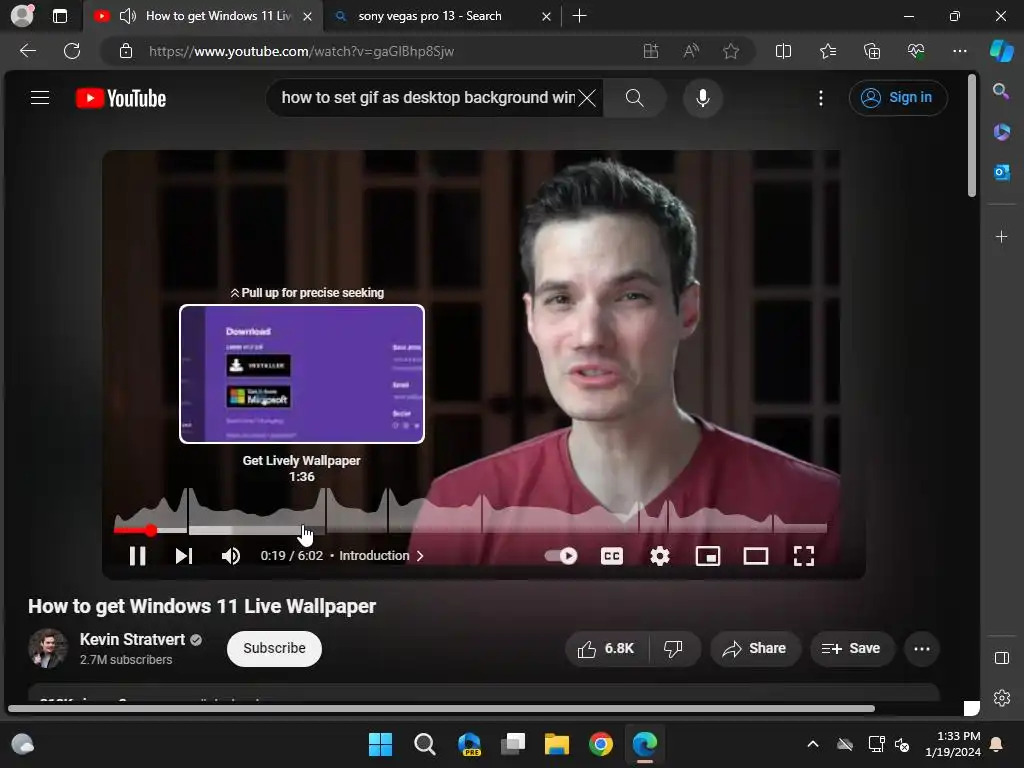Image resolution: width=1024 pixels, height=768 pixels.
Task: Click the vertical page scrollbar
Action: click(x=972, y=135)
